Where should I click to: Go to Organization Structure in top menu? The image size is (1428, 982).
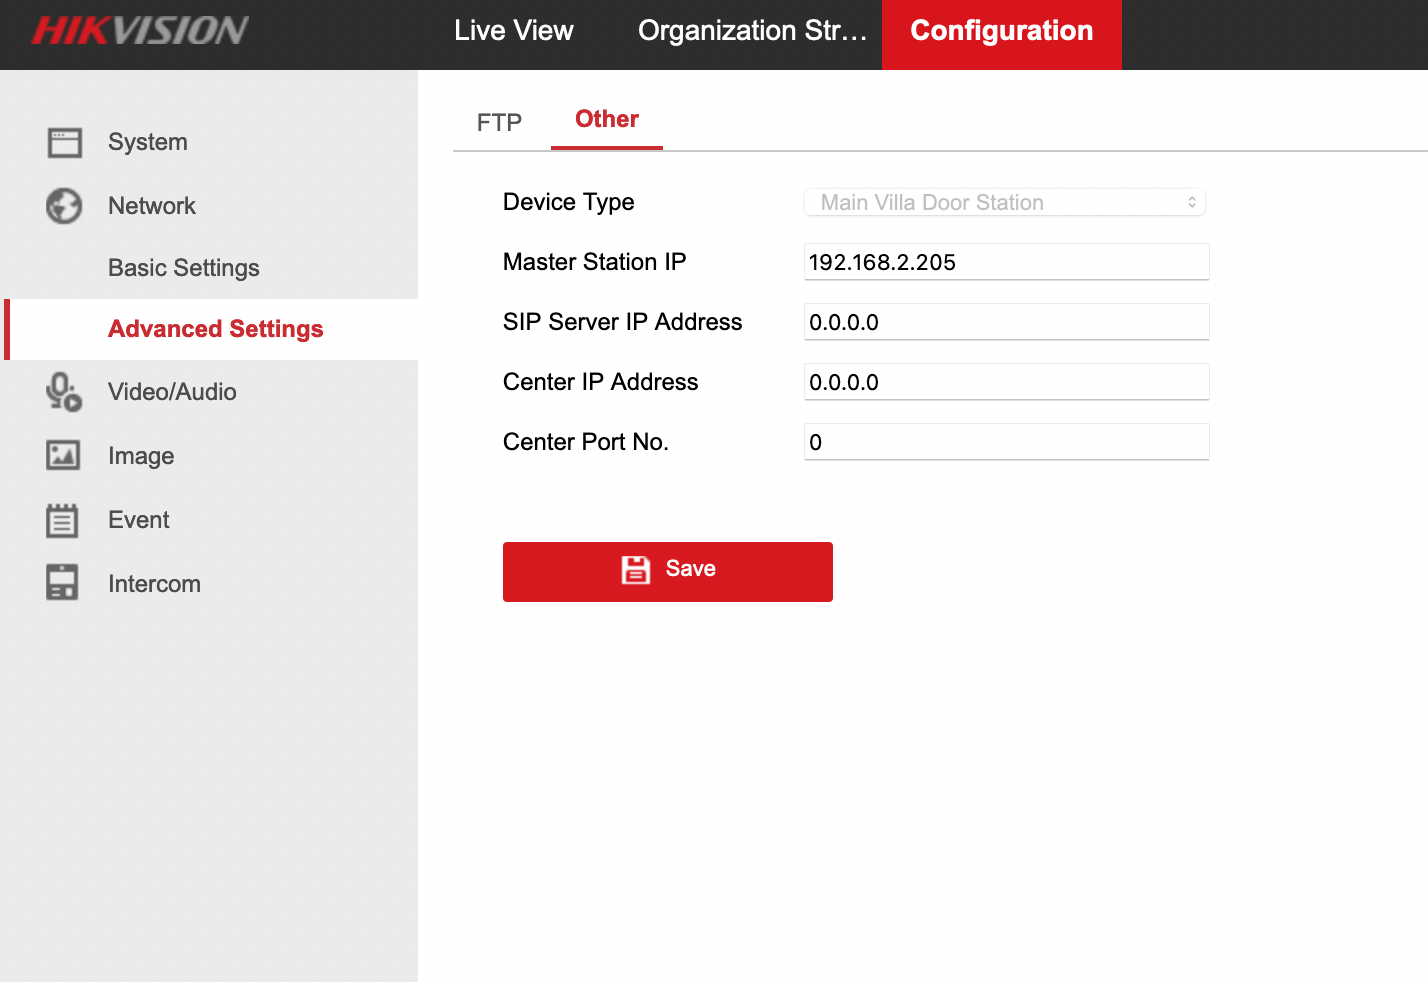pyautogui.click(x=752, y=31)
